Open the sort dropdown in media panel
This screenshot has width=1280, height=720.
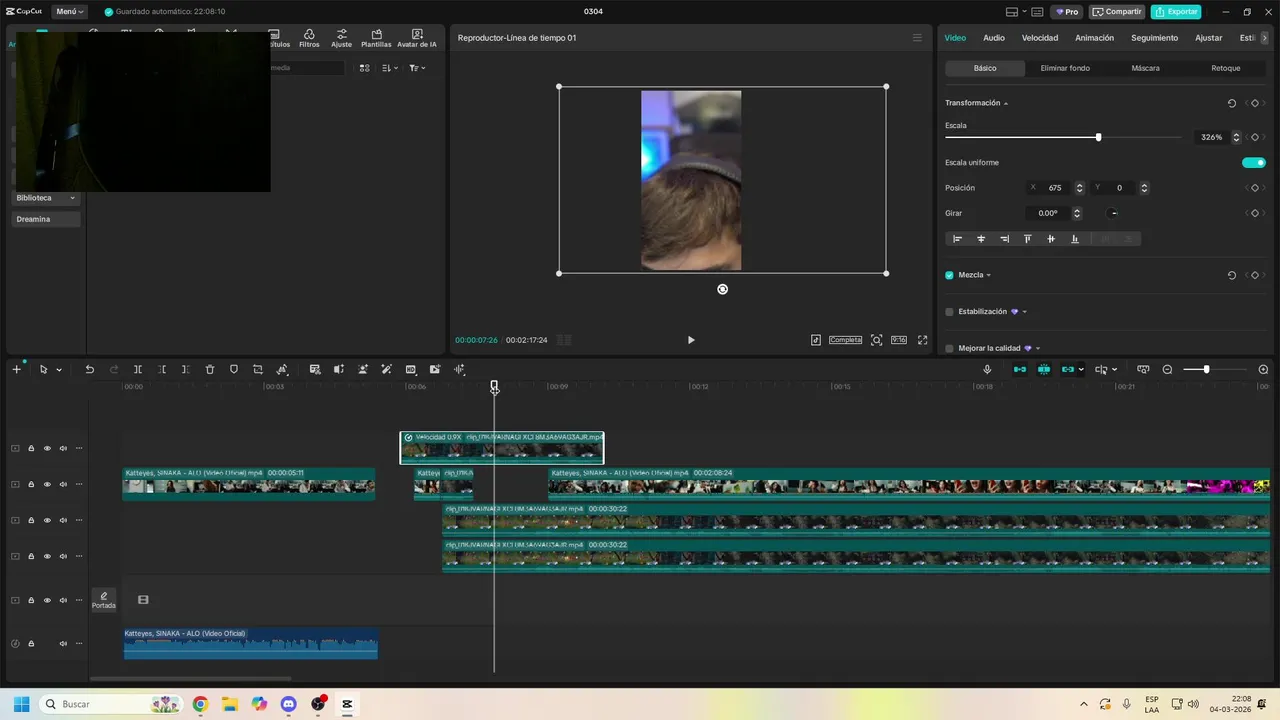click(390, 68)
